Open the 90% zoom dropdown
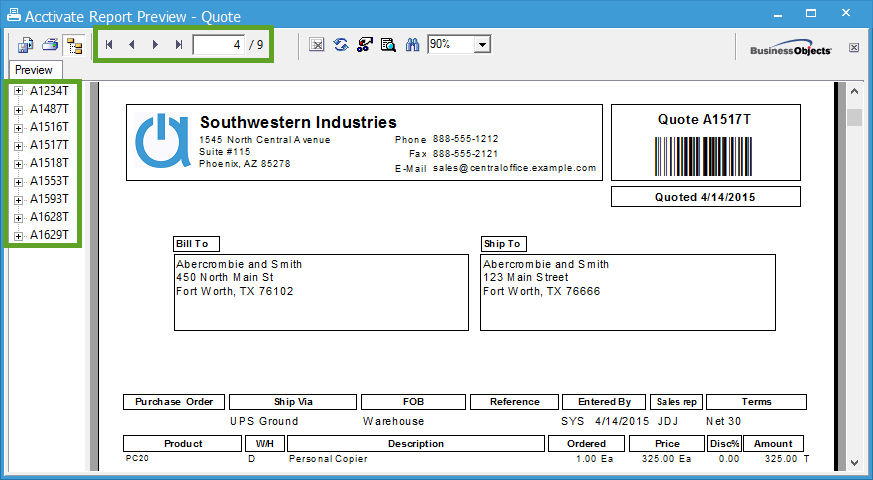 pos(483,44)
